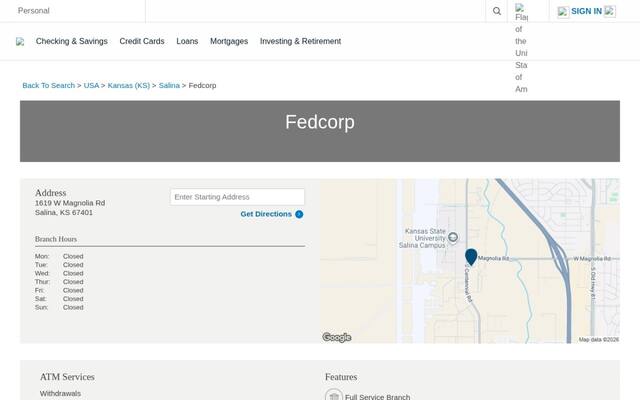Screen dimensions: 640x400
Task: Click the '1619 W Magnolia Rd' address text
Action: click(x=70, y=203)
